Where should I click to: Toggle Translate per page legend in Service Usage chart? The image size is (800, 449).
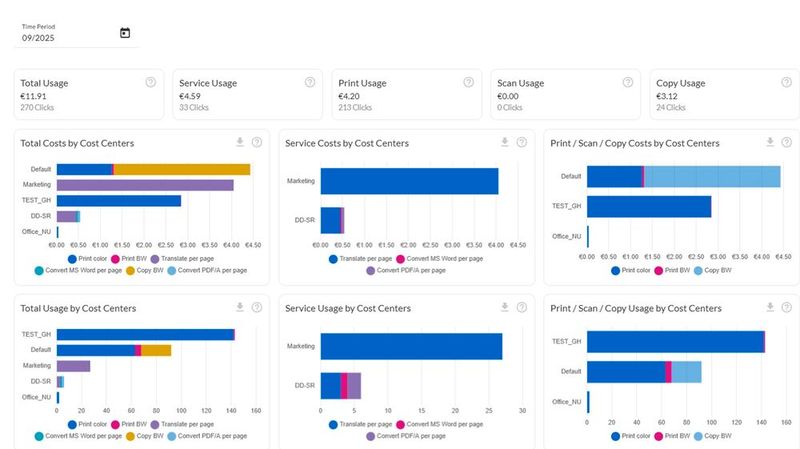[x=360, y=425]
